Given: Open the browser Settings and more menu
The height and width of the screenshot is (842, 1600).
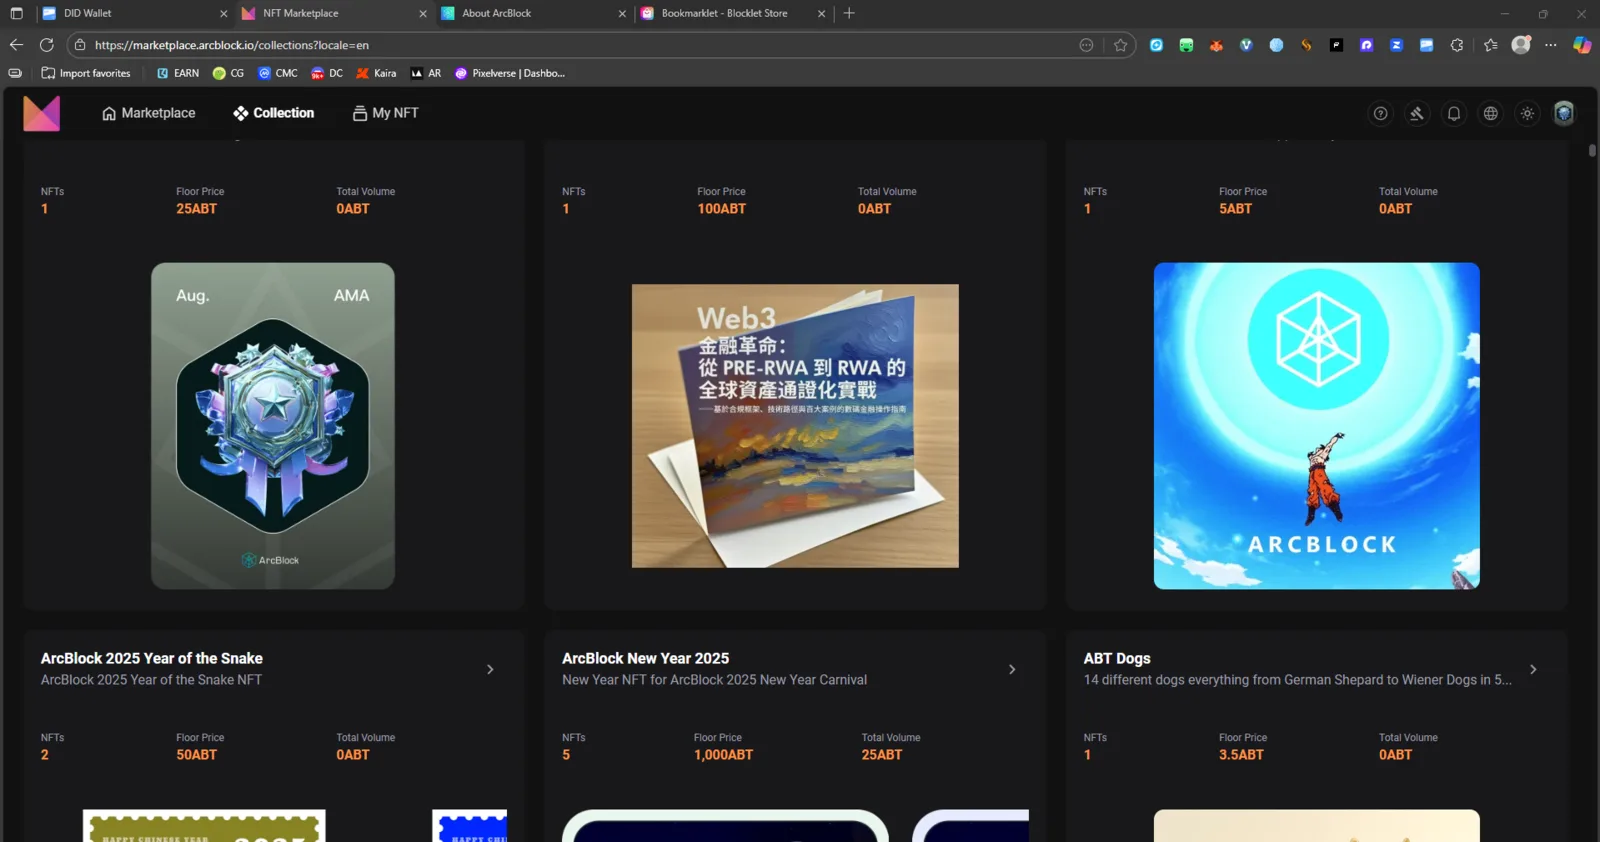Looking at the screenshot, I should pos(1551,45).
